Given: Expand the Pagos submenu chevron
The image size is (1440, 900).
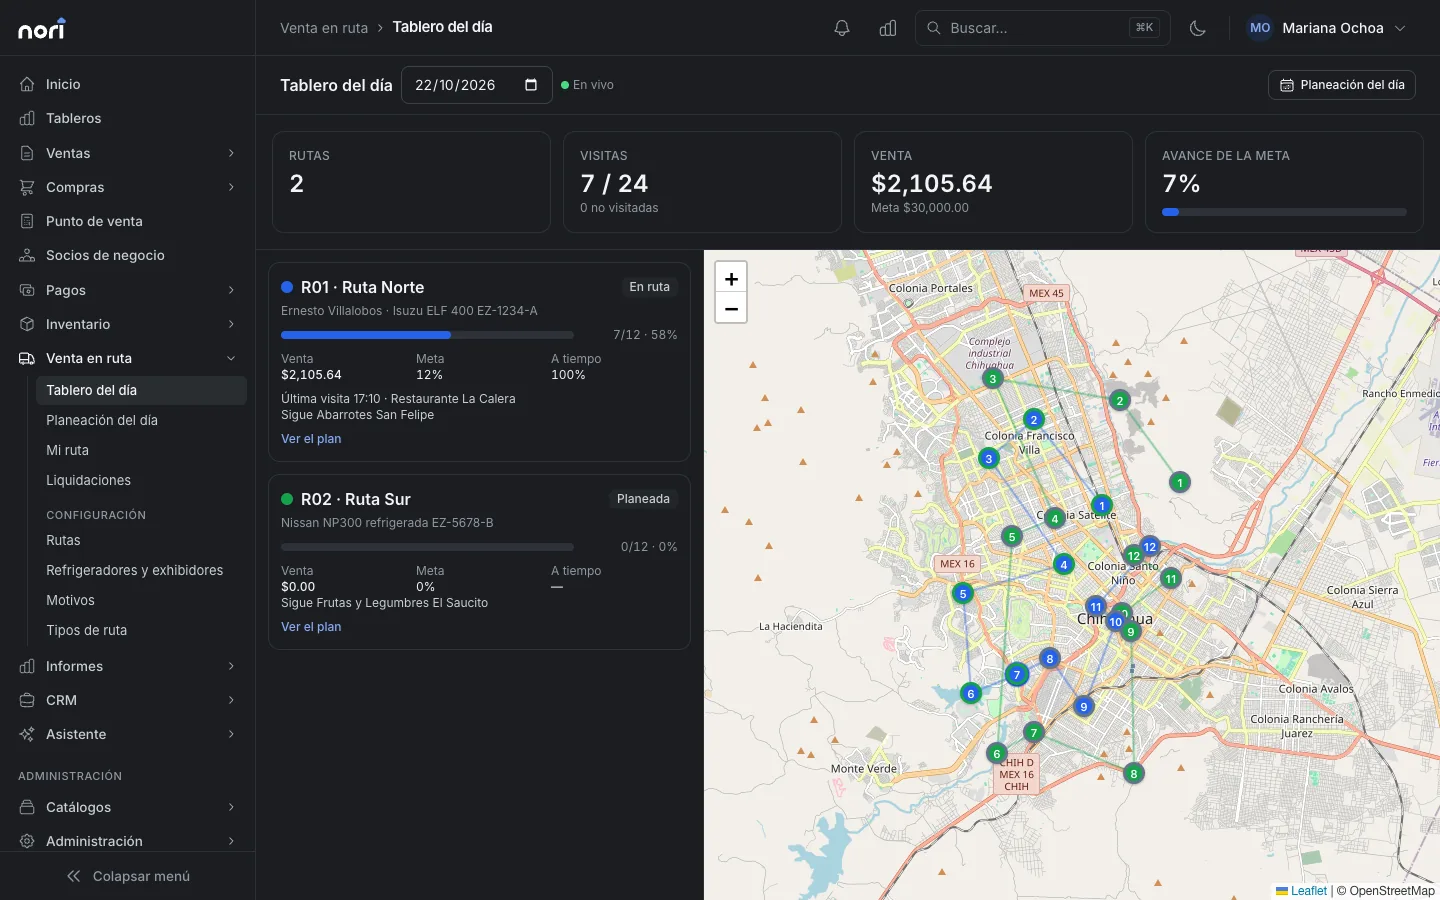Looking at the screenshot, I should (x=231, y=290).
